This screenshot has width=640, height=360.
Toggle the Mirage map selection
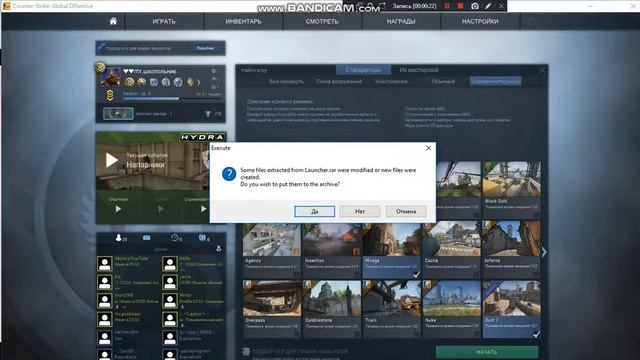[391, 250]
